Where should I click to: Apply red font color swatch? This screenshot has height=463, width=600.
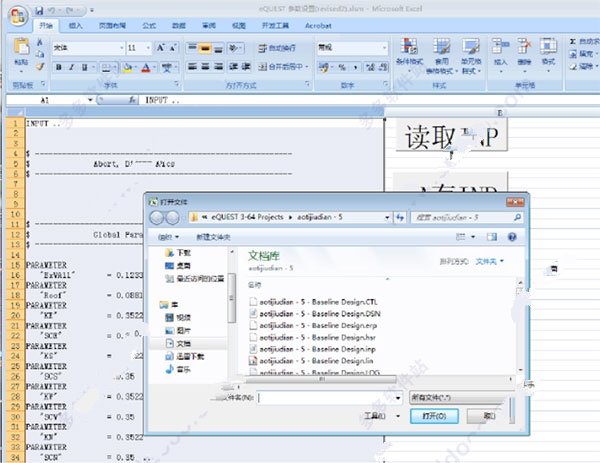coord(146,68)
